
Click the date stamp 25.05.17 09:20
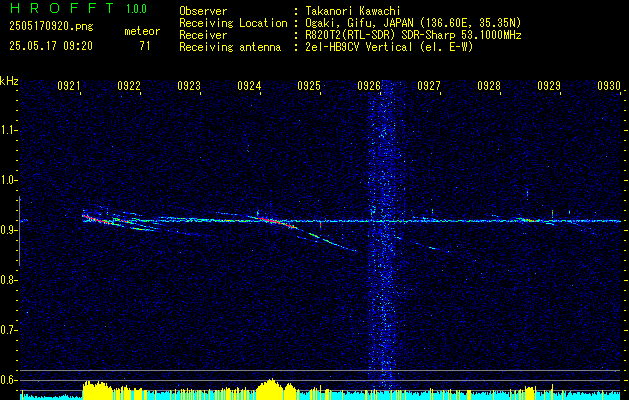(51, 46)
